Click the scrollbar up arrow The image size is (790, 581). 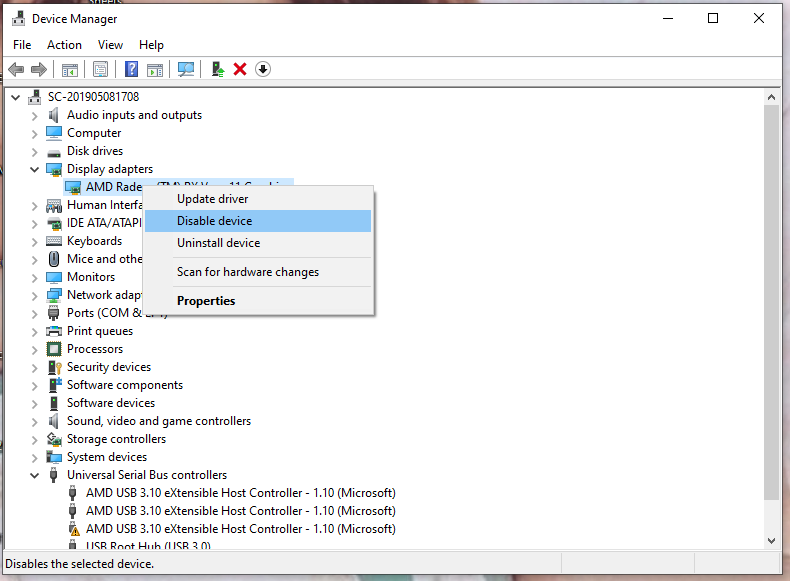point(771,97)
